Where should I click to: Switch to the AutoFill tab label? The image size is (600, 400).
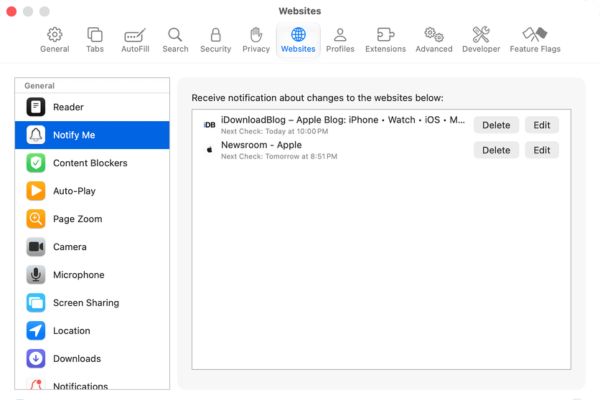click(135, 49)
